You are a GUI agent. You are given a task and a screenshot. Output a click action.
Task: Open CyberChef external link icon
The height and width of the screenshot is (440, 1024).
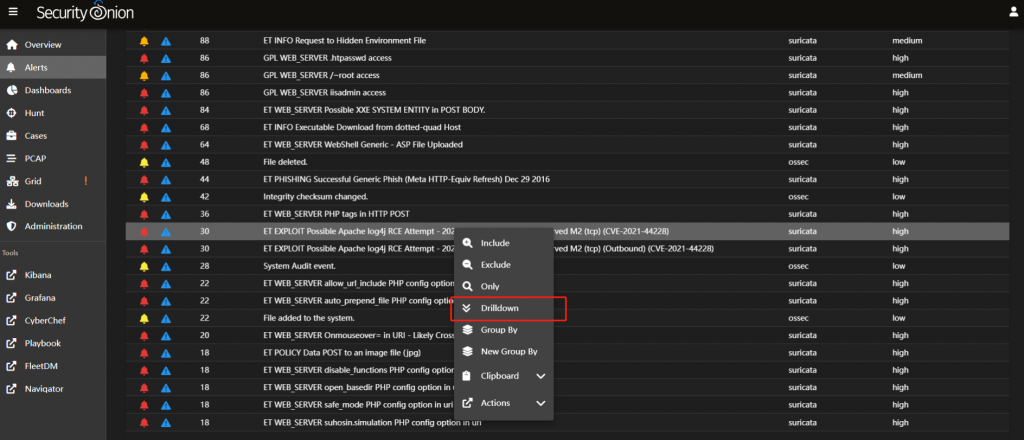pyautogui.click(x=11, y=321)
